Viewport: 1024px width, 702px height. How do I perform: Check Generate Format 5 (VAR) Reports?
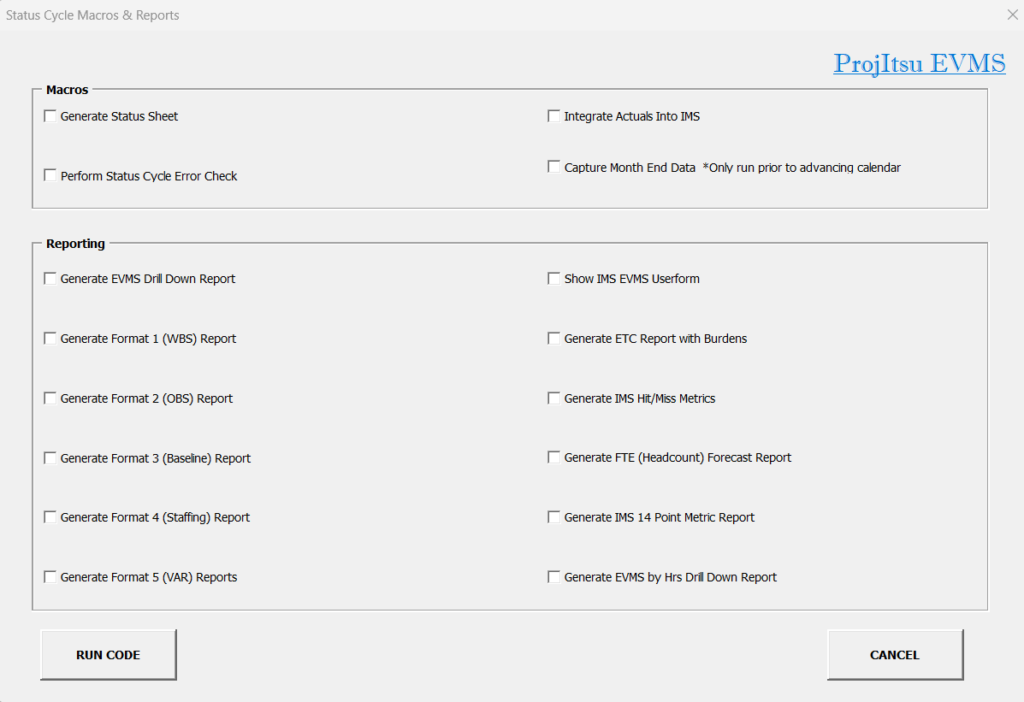coord(50,577)
